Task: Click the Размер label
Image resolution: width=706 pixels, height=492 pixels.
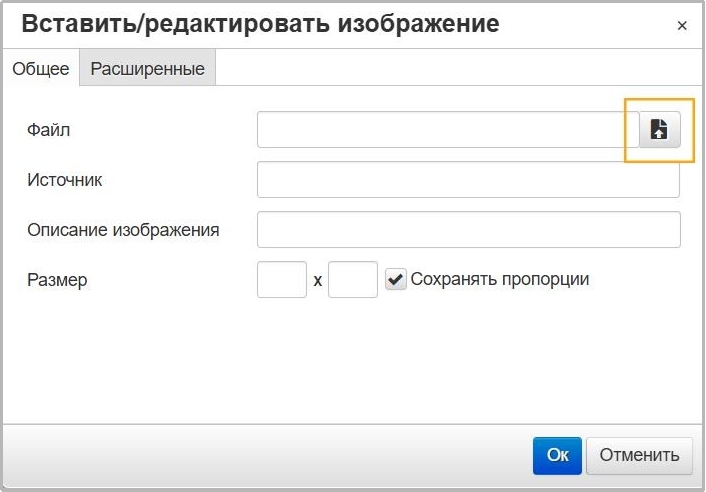Action: [58, 280]
